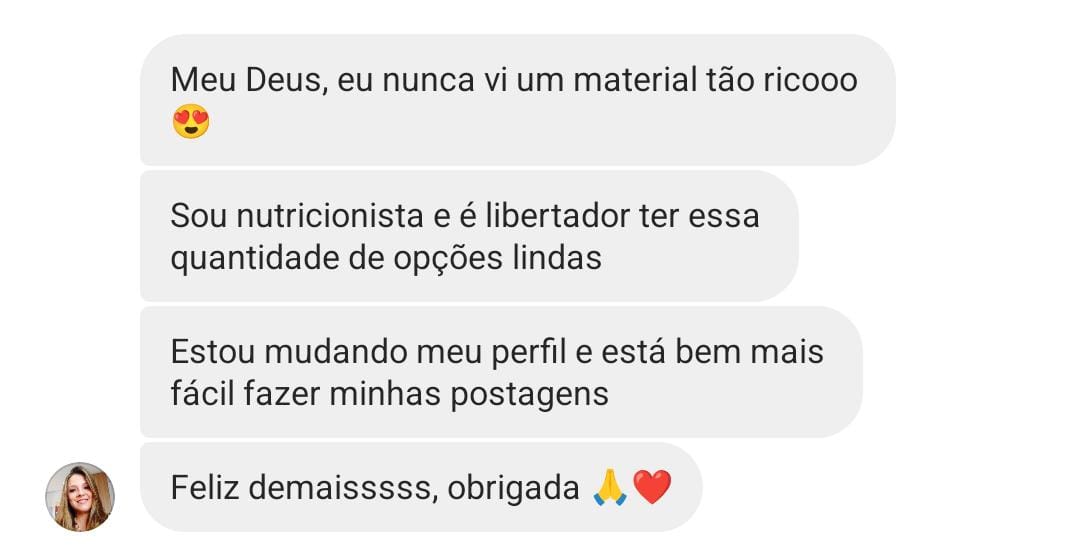Click the praying hands emoji

coord(610,487)
